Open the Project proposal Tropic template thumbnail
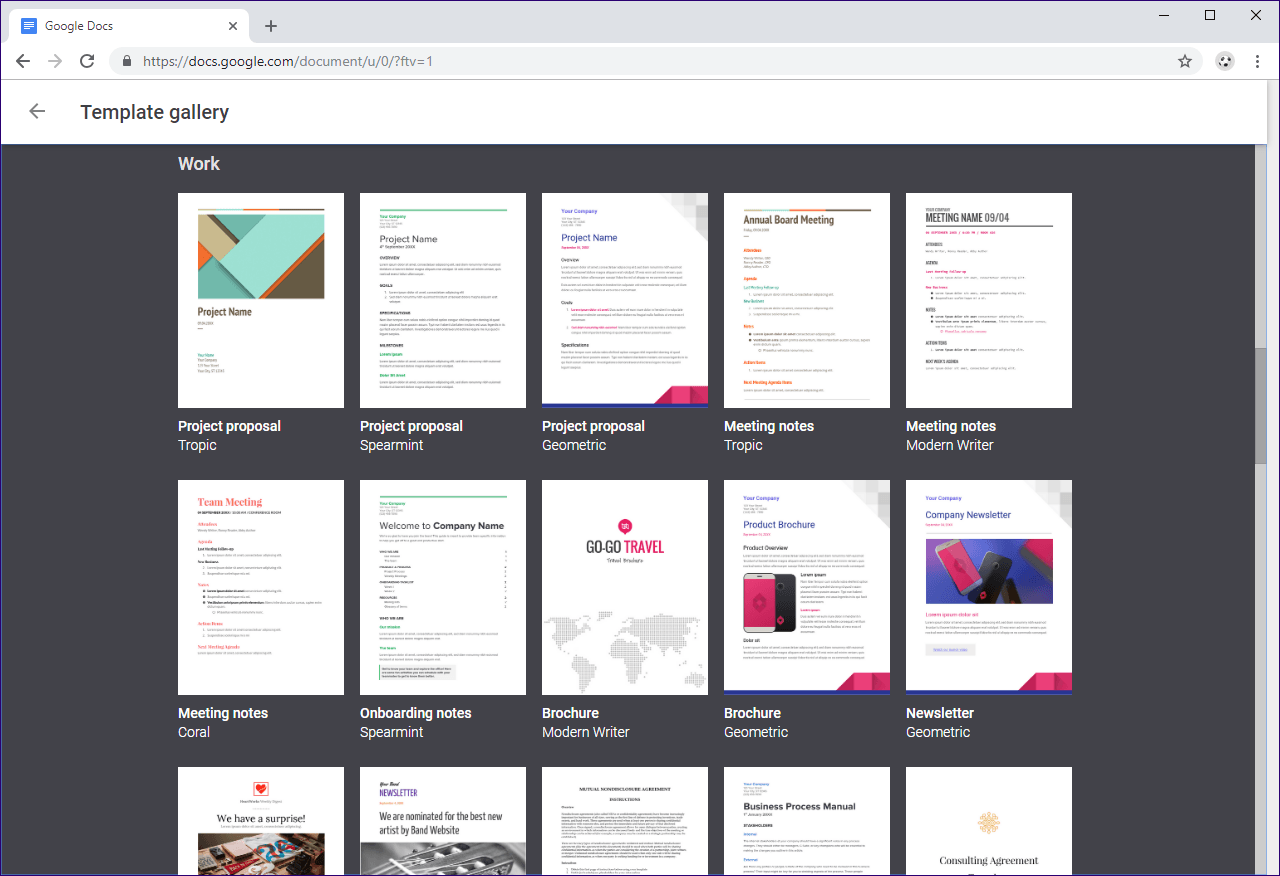The height and width of the screenshot is (876, 1280). (261, 300)
